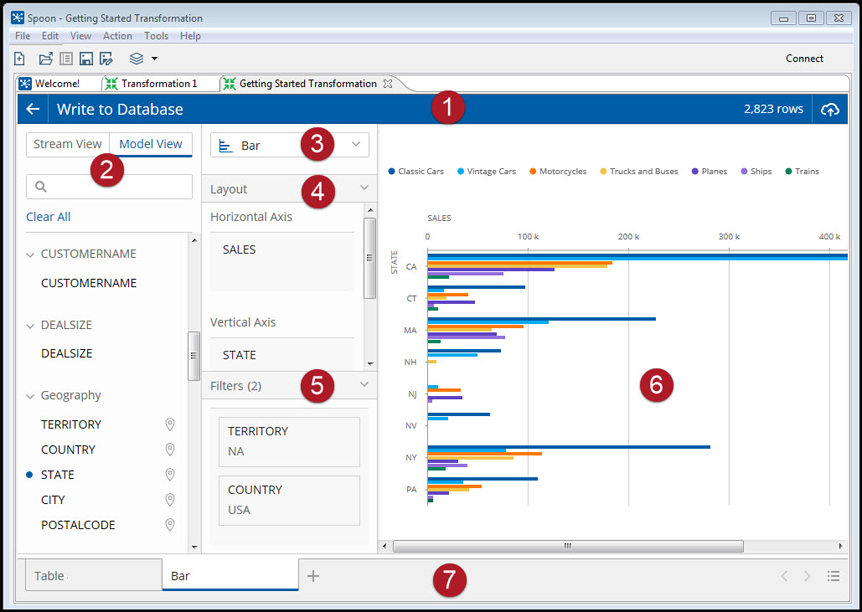
Task: Open the Tools menu
Action: coord(155,35)
